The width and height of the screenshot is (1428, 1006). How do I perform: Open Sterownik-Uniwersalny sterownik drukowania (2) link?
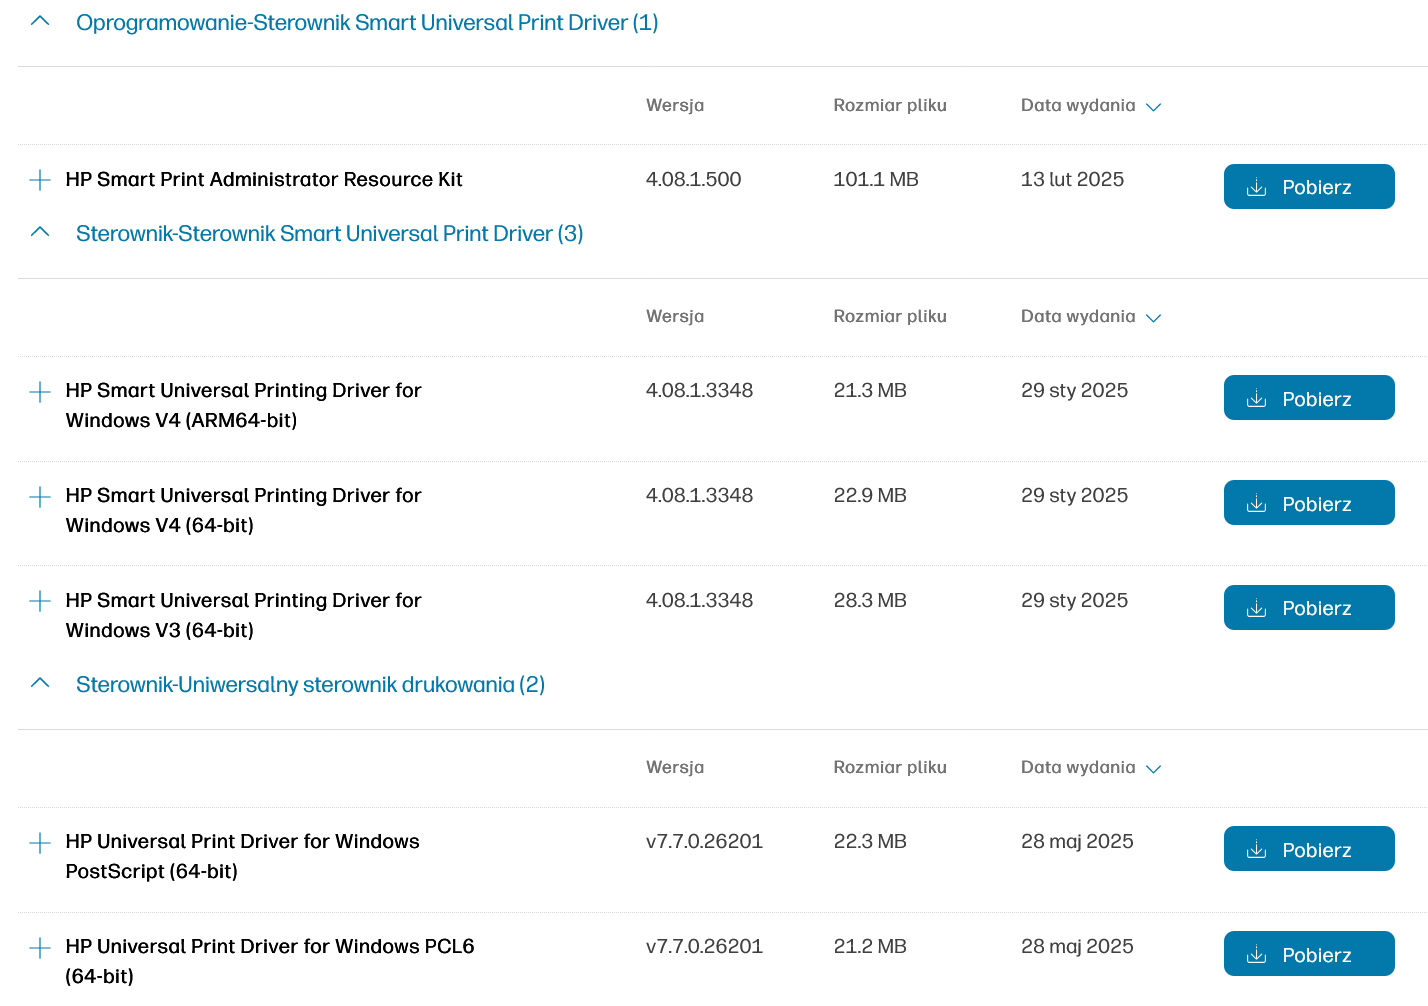(310, 684)
